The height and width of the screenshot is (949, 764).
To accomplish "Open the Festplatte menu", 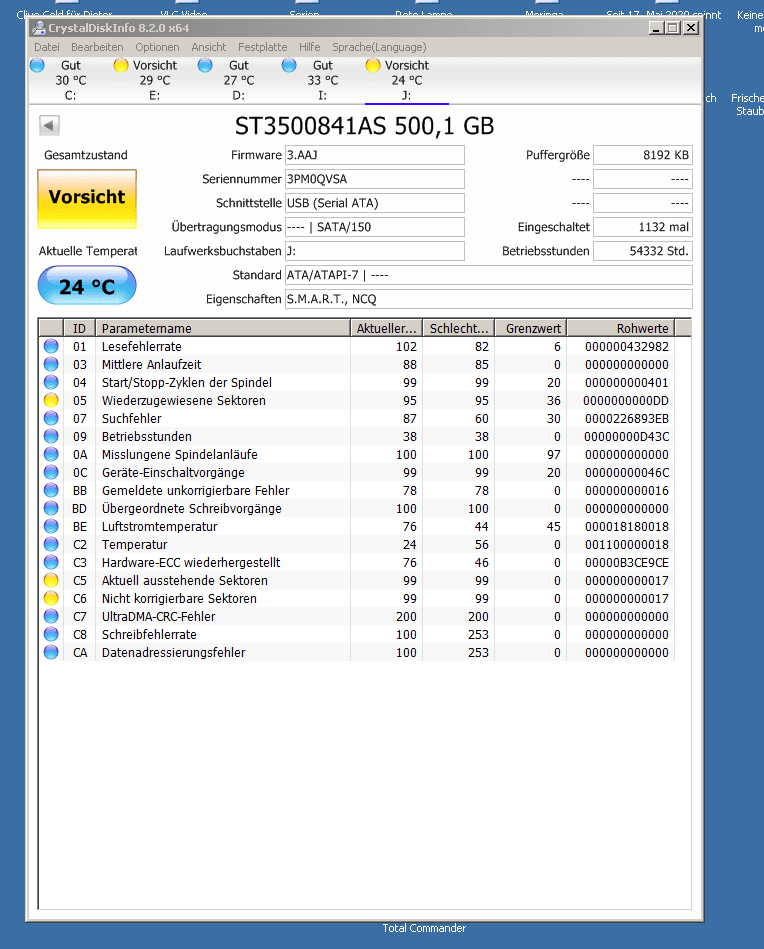I will (x=262, y=47).
